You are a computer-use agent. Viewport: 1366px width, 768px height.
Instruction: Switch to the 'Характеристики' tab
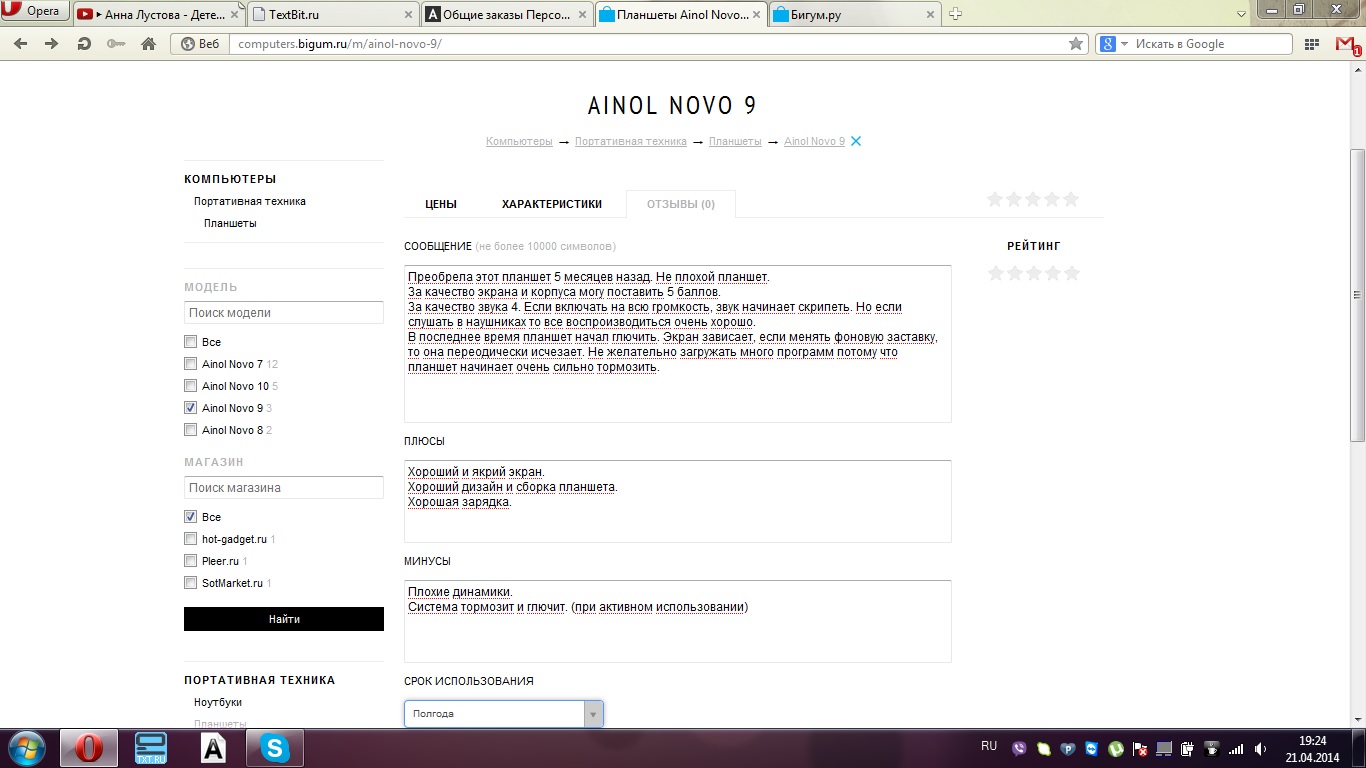[552, 204]
